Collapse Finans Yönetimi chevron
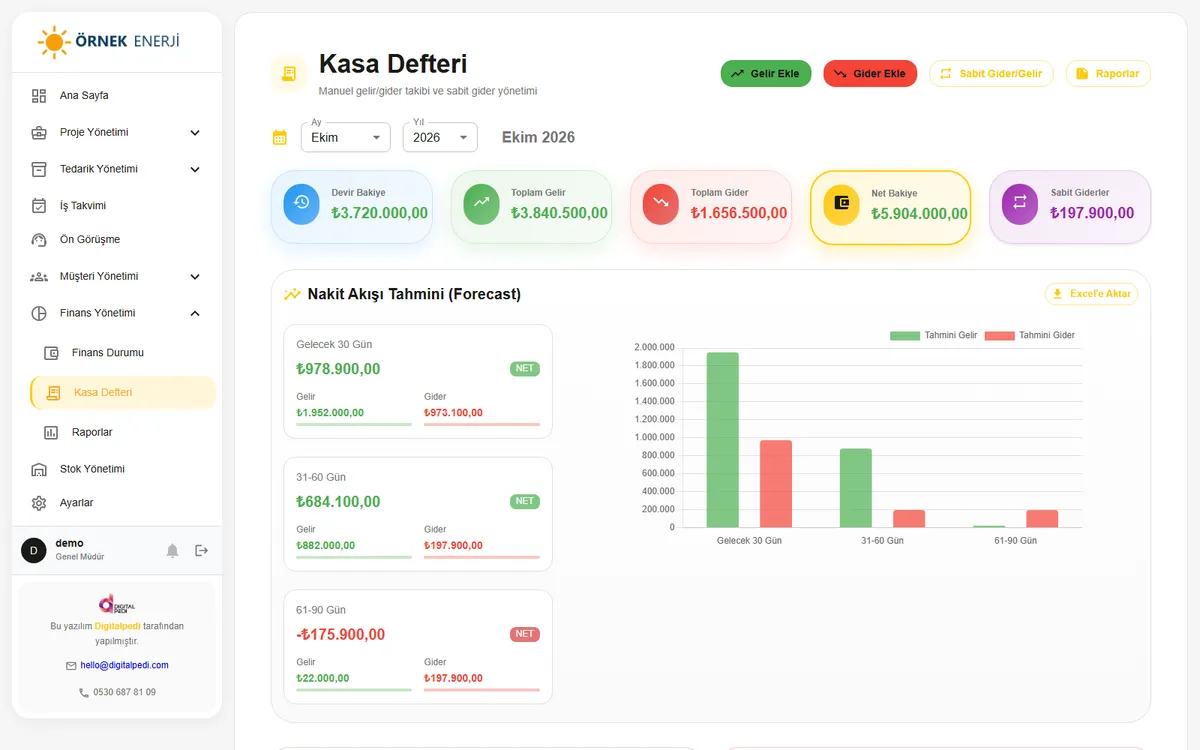Image resolution: width=1200 pixels, height=750 pixels. pos(195,313)
